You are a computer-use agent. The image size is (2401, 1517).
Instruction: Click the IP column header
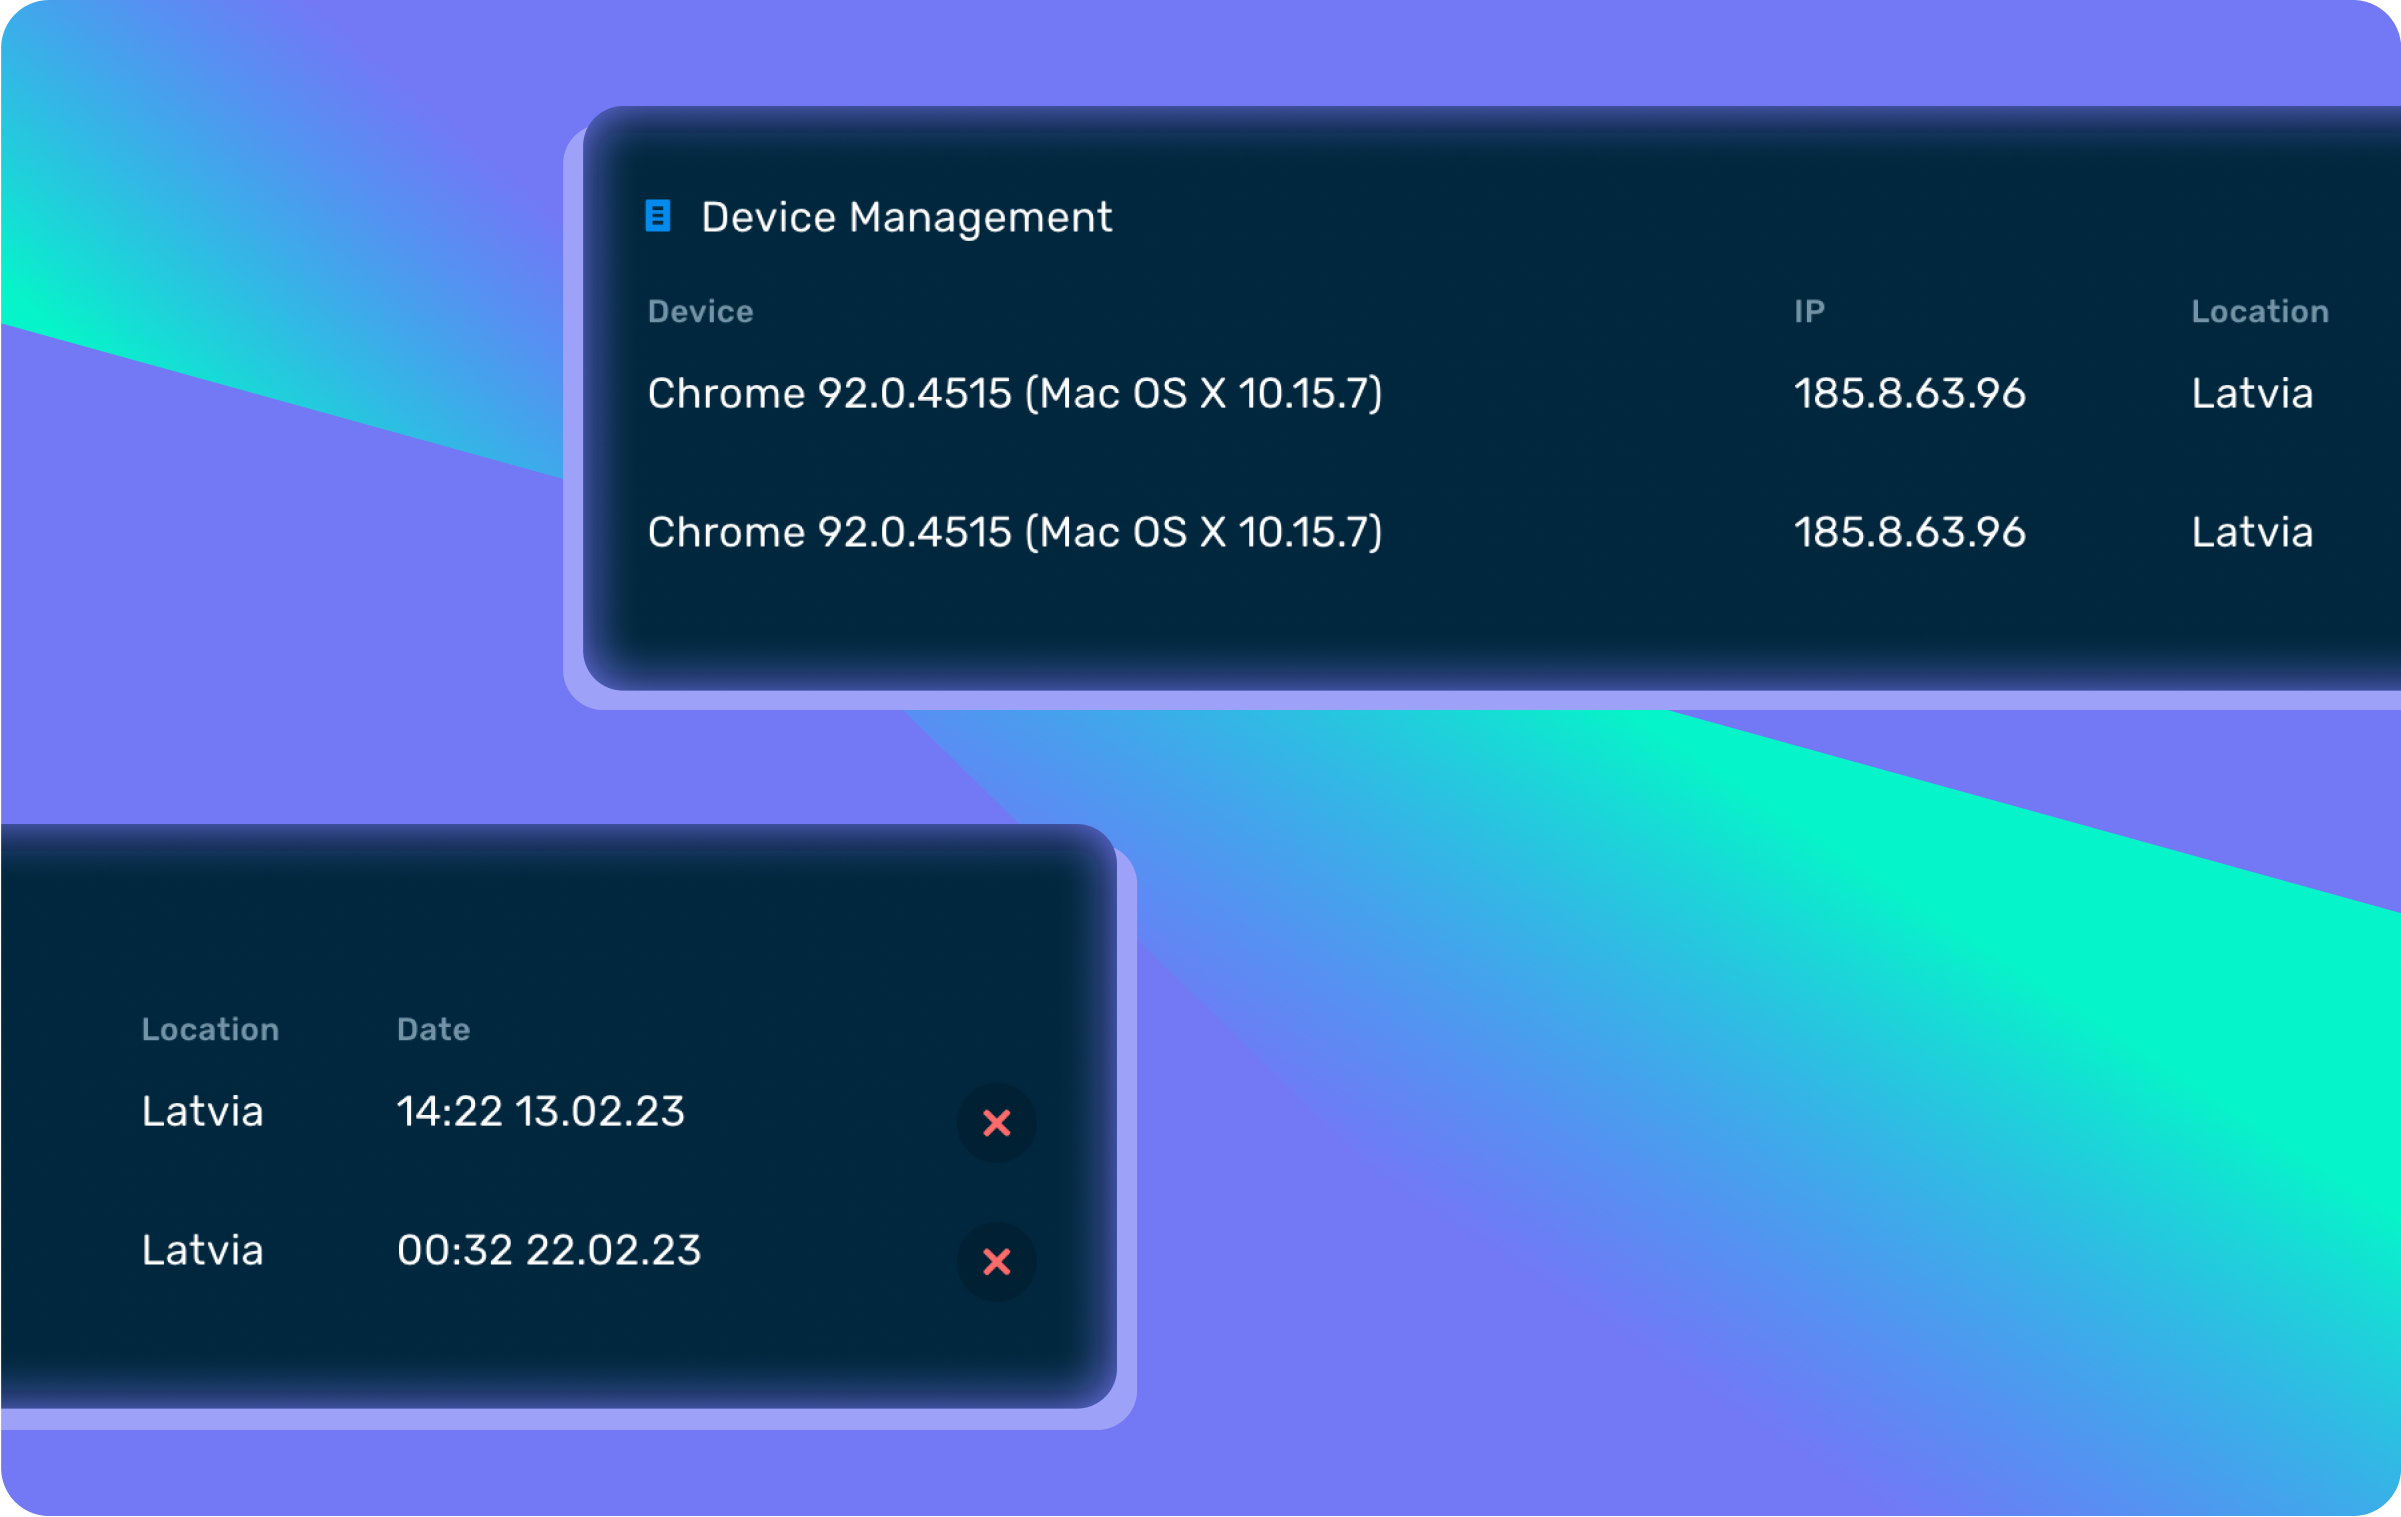pos(1809,311)
